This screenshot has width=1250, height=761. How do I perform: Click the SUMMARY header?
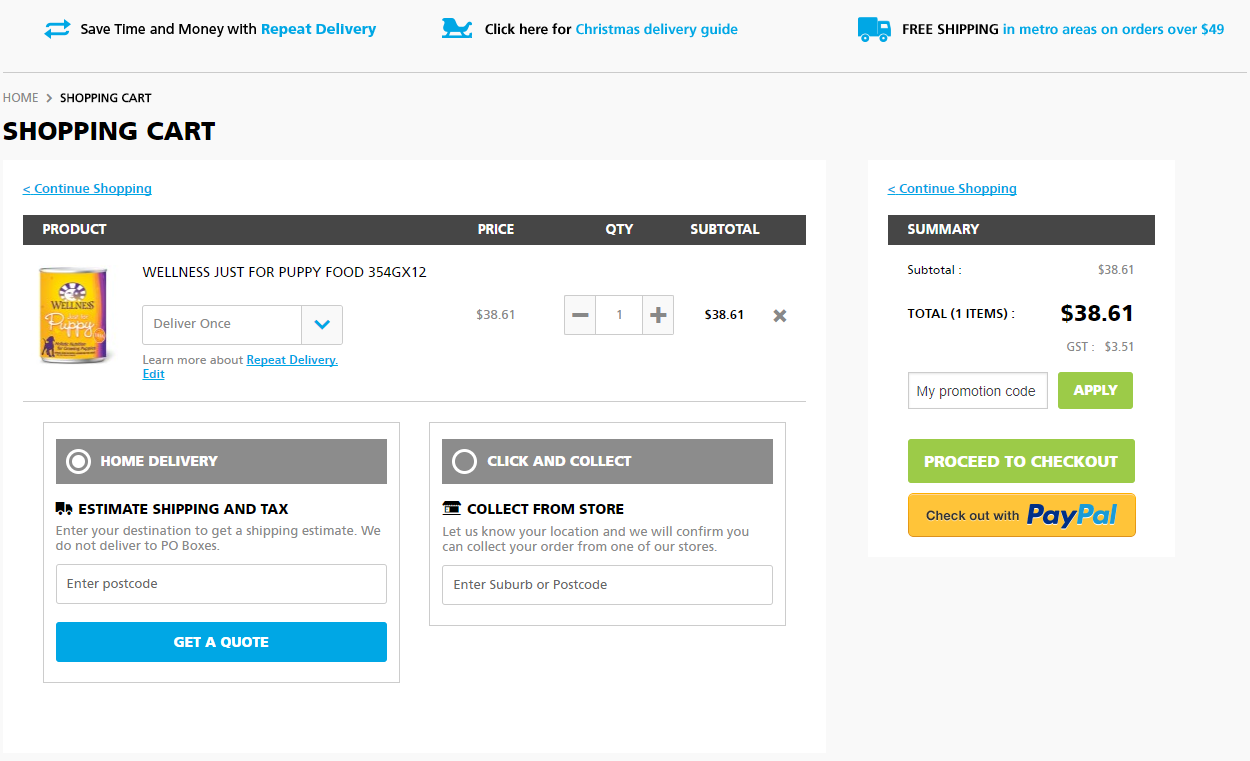pyautogui.click(x=943, y=229)
